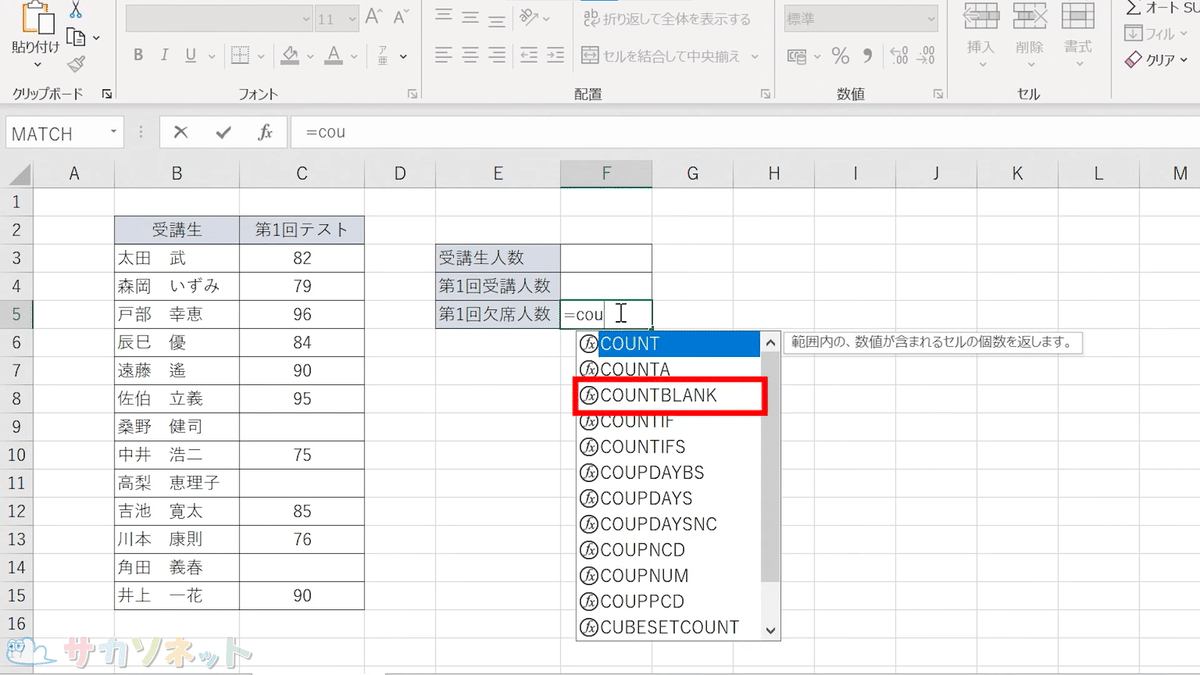Click the increase decimal places icon
The width and height of the screenshot is (1200, 675).
click(x=899, y=56)
